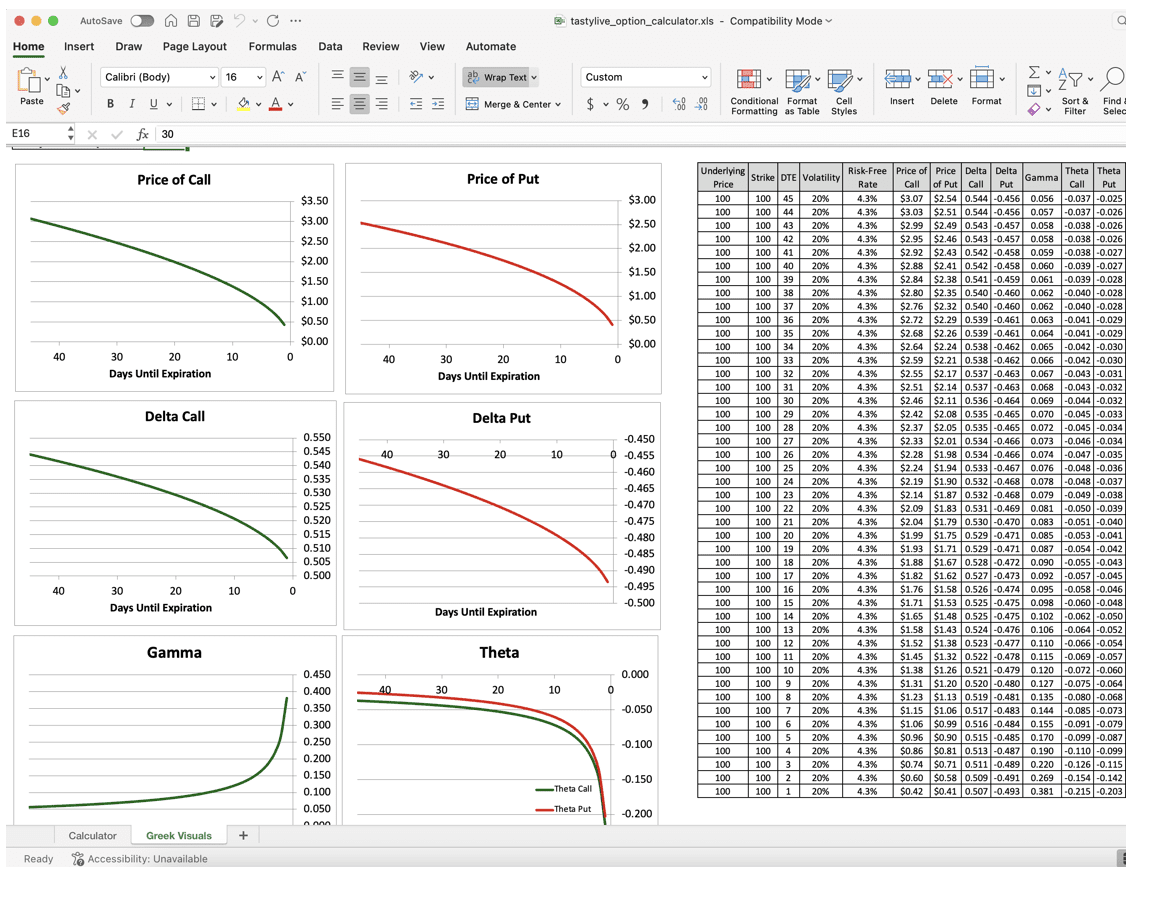Toggle Align Left horizontal alignment
Viewport: 1156px width, 898px height.
click(x=338, y=104)
